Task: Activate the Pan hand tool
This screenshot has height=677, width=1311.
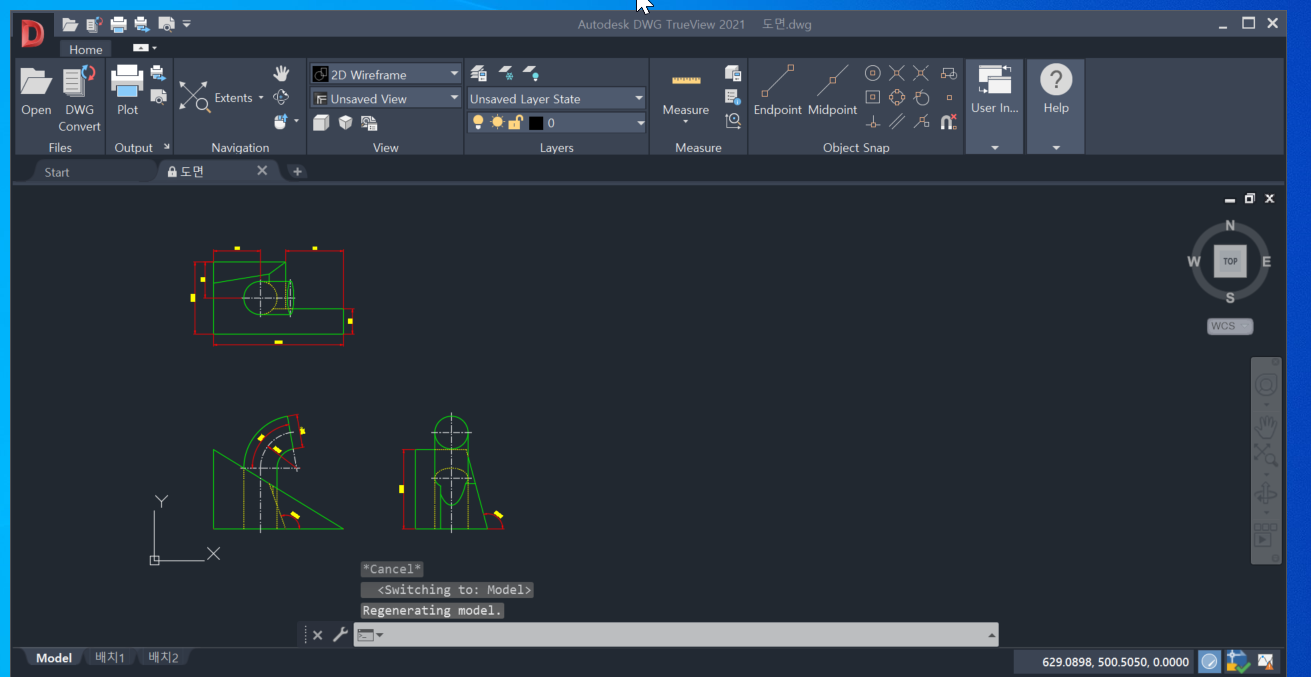Action: coord(282,74)
